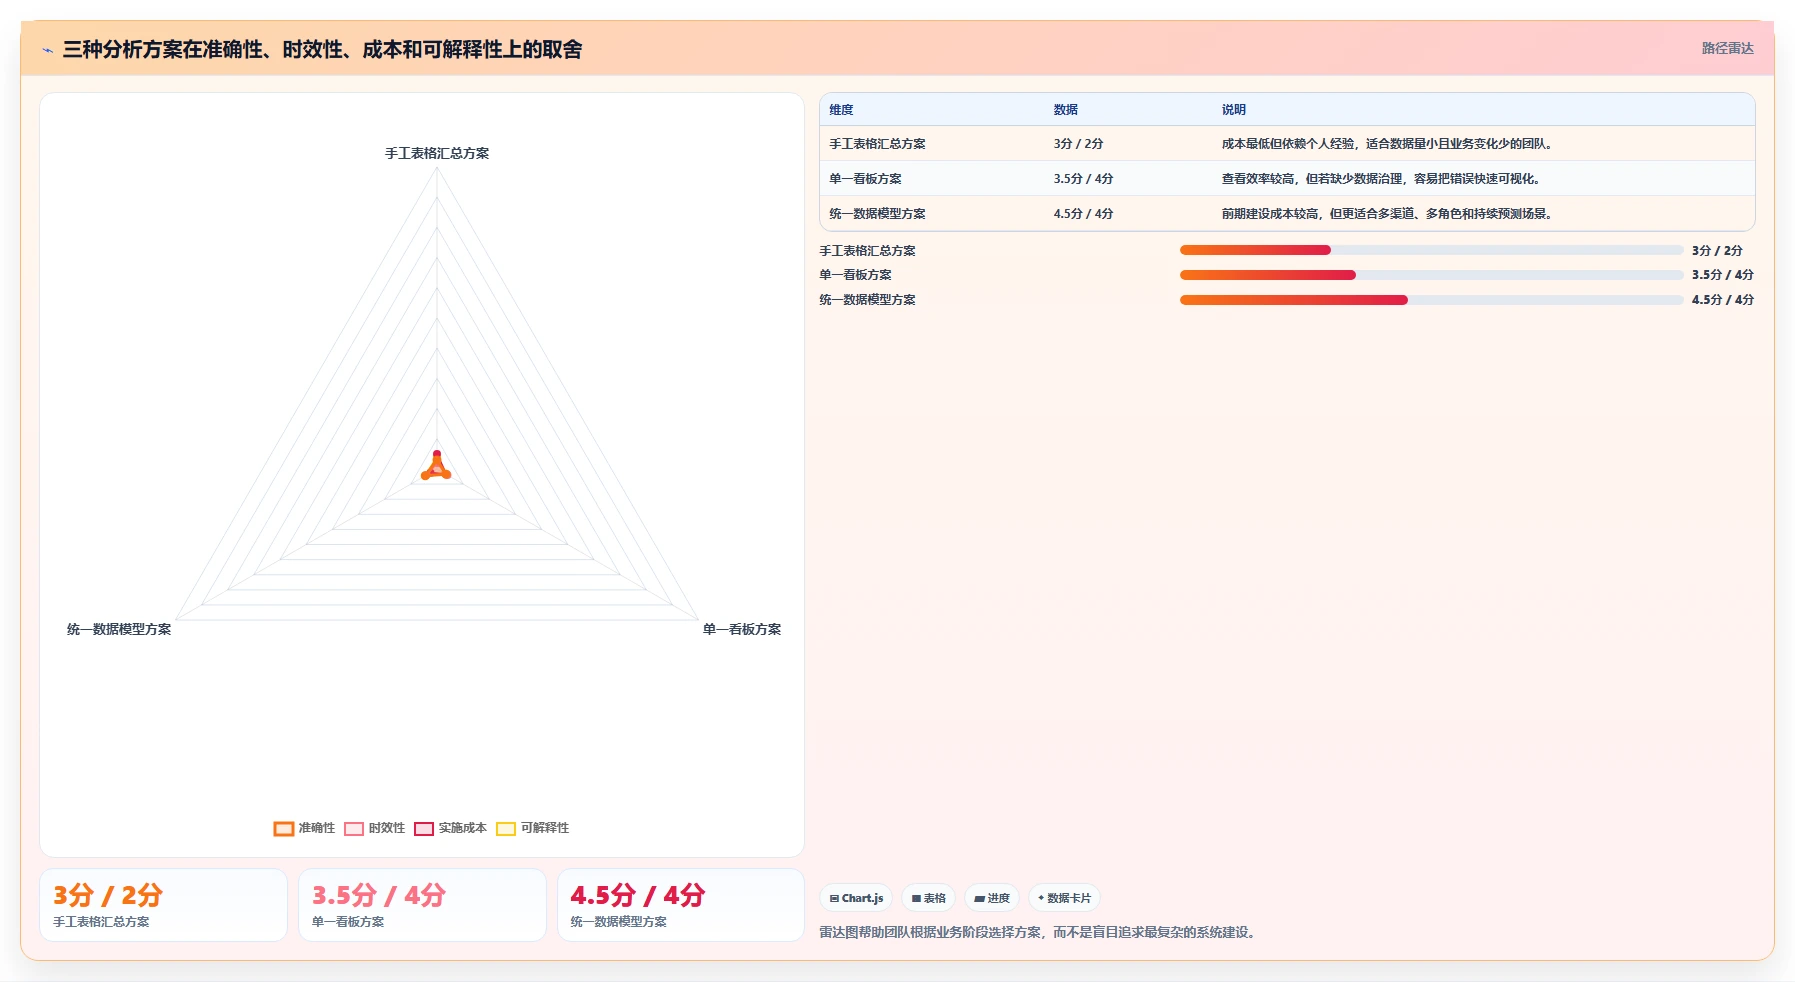
Task: Click the footer note starting 雷达图帮助团队
Action: pos(1038,932)
